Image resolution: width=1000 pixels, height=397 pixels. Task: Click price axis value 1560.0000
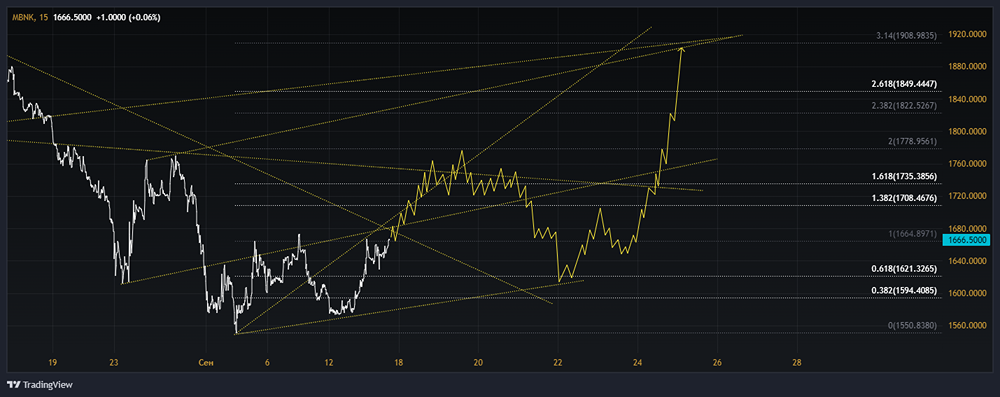967,326
